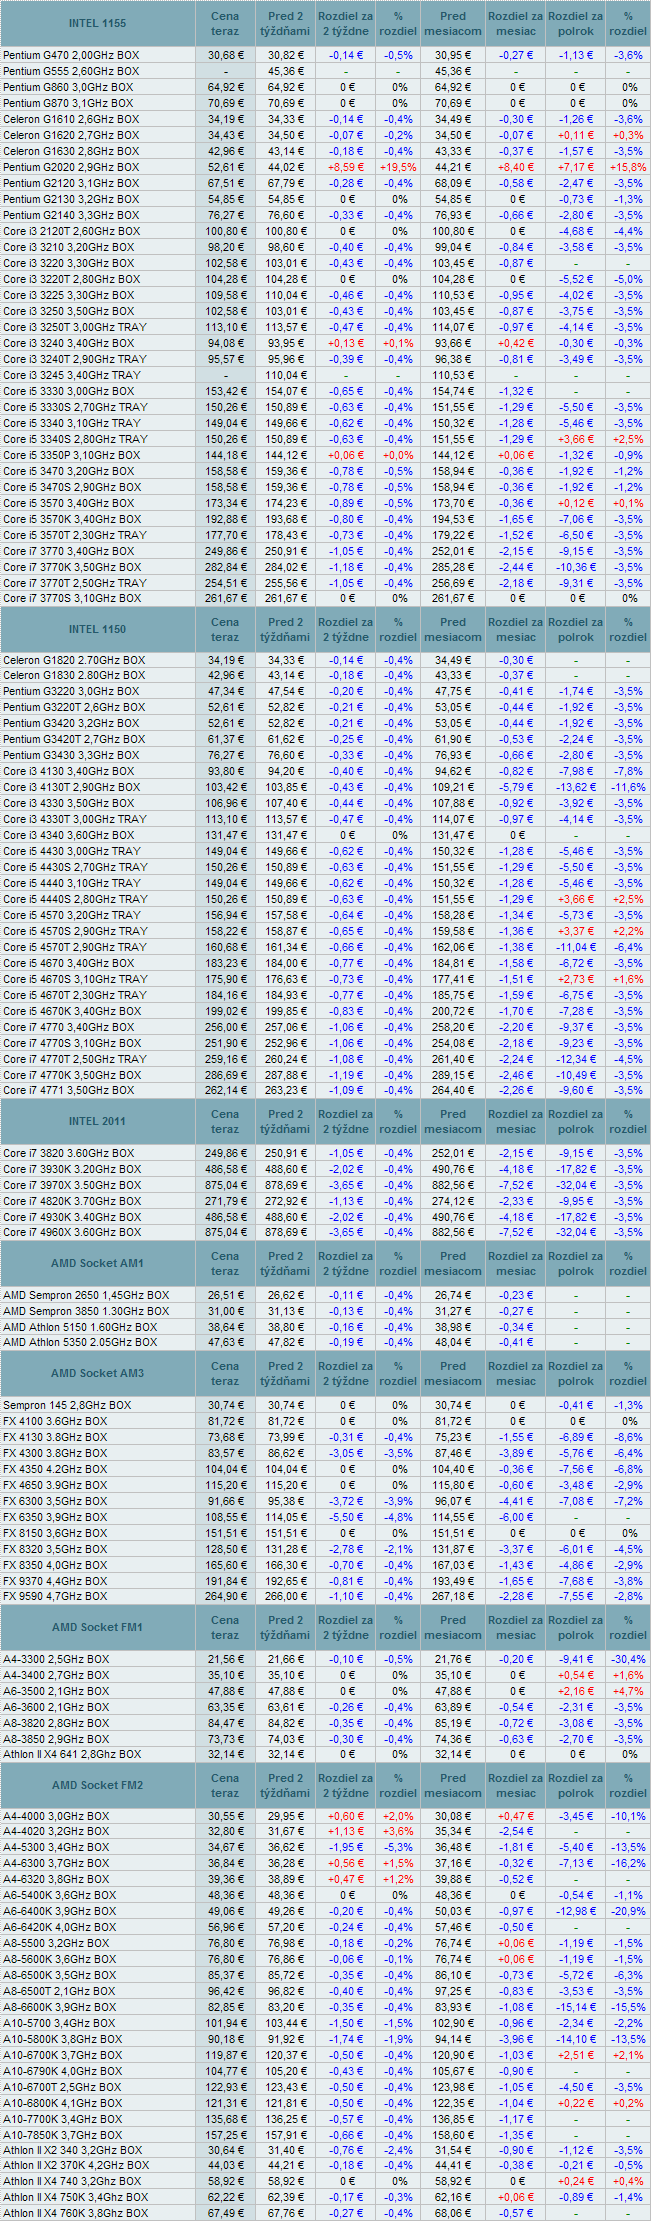This screenshot has height=2221, width=651.
Task: Click Cena teraz header in INTEL 1155
Action: click(225, 24)
